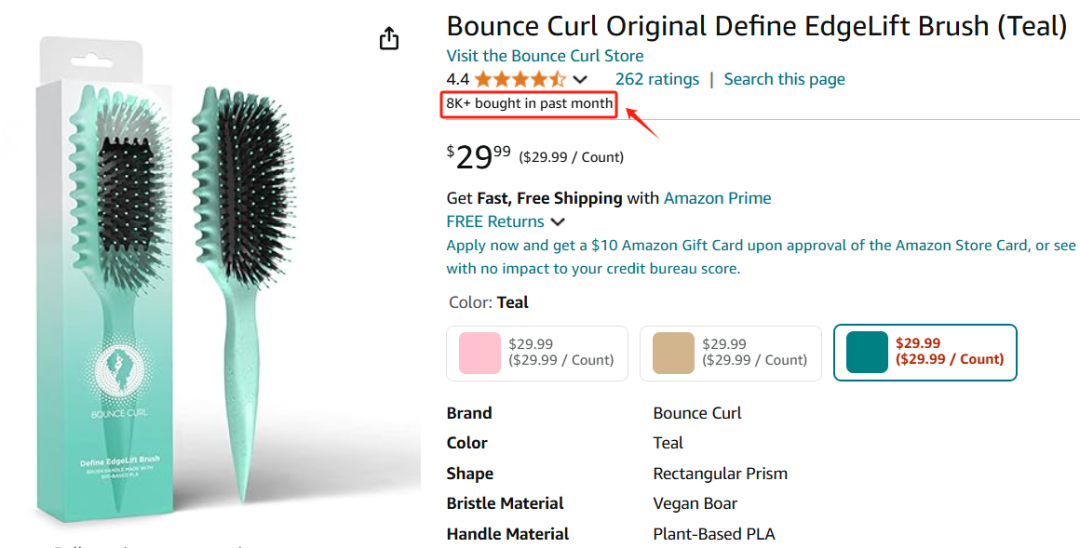1080x548 pixels.
Task: Click the Plant-Based PLA handle material value
Action: [713, 534]
